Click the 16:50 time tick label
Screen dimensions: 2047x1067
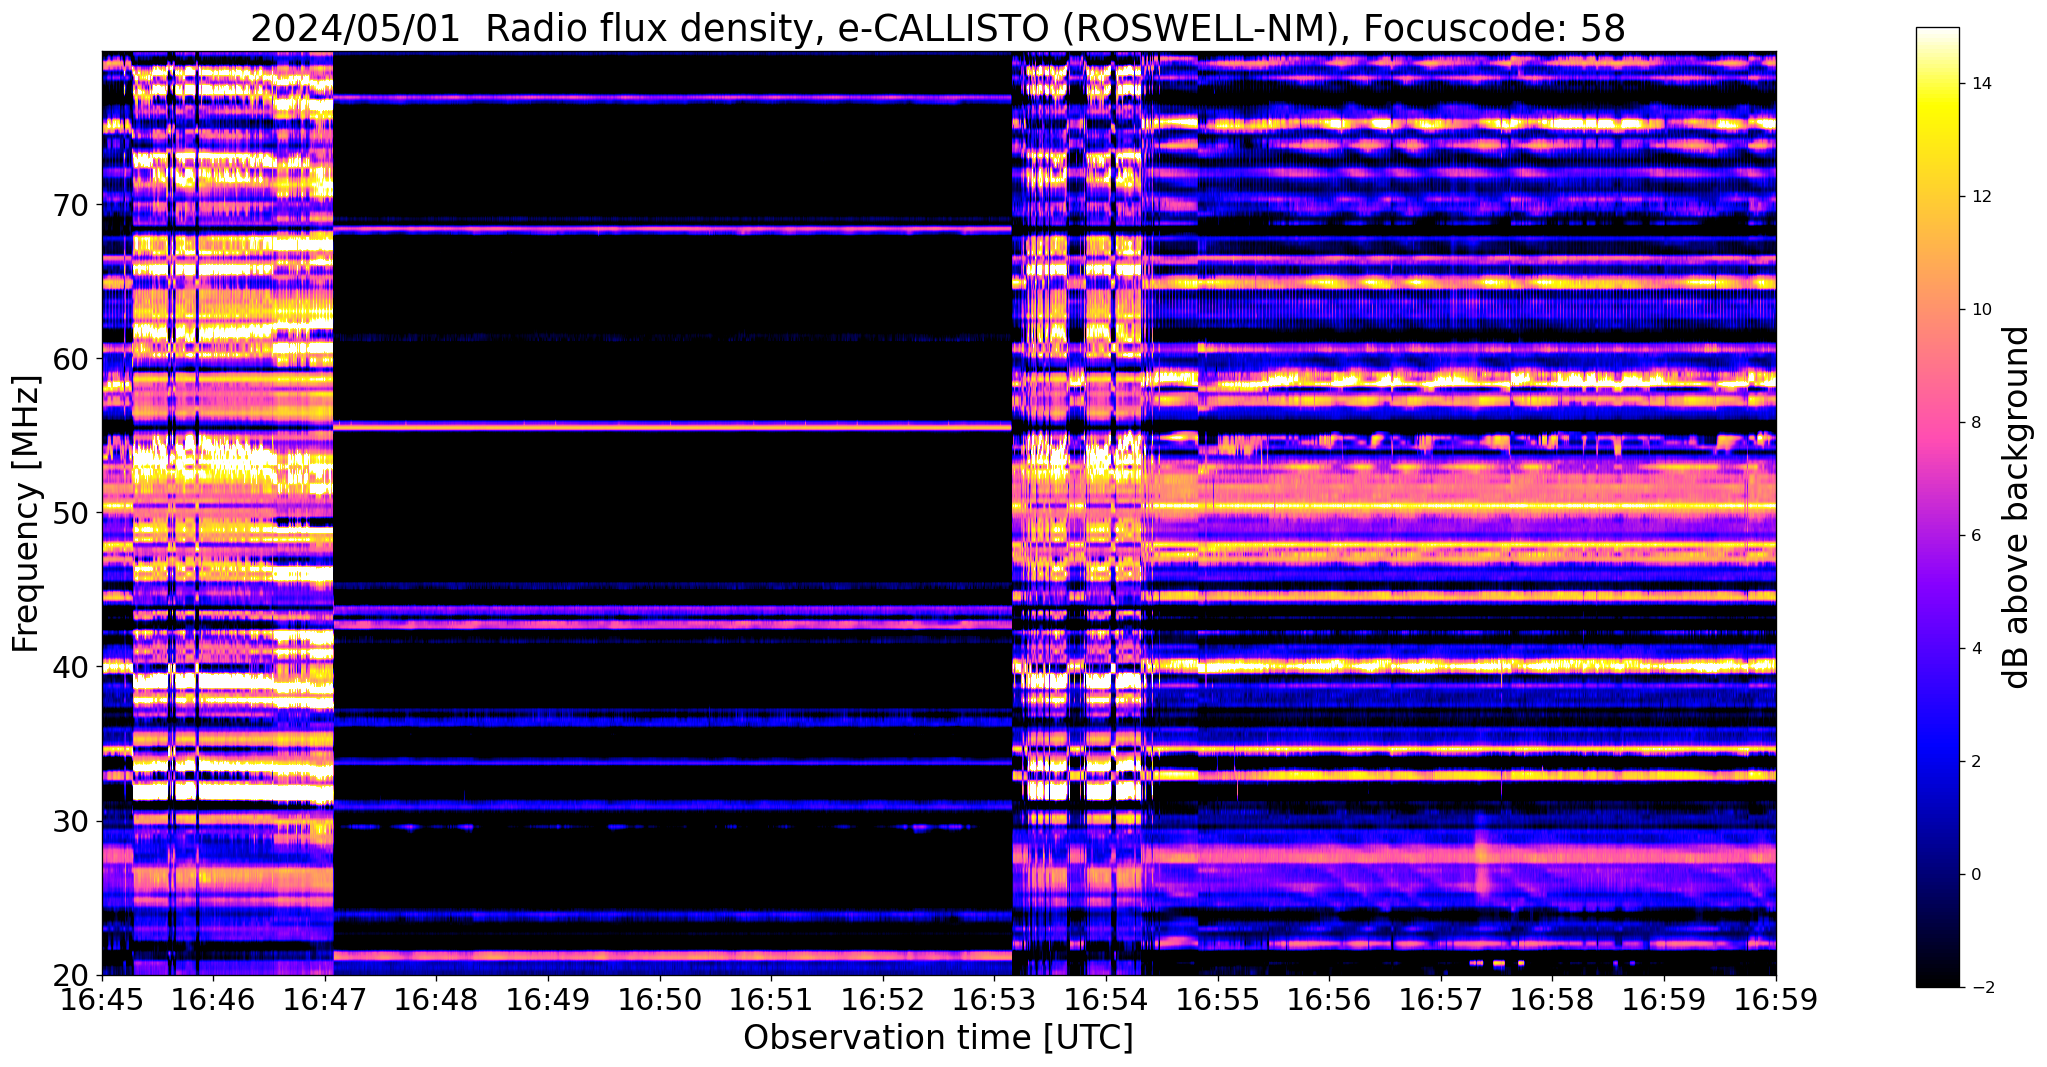[x=660, y=1000]
